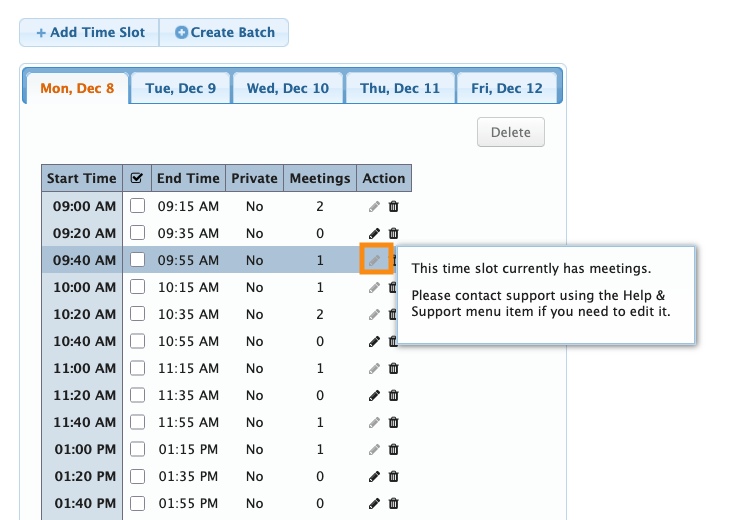Delete the 01:00 PM time slot
This screenshot has width=731, height=520.
(393, 449)
